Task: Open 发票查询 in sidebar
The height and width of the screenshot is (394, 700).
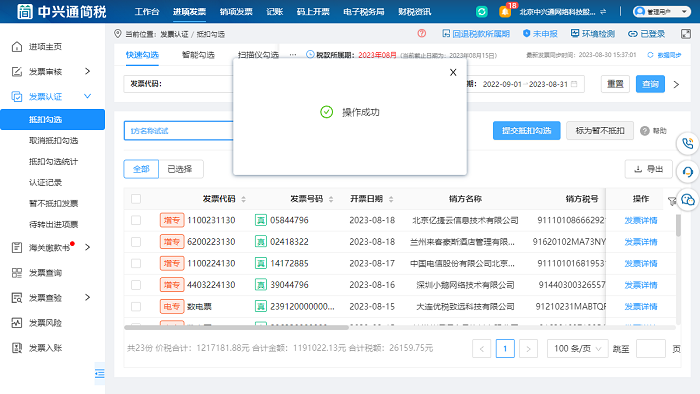Action: tap(45, 273)
